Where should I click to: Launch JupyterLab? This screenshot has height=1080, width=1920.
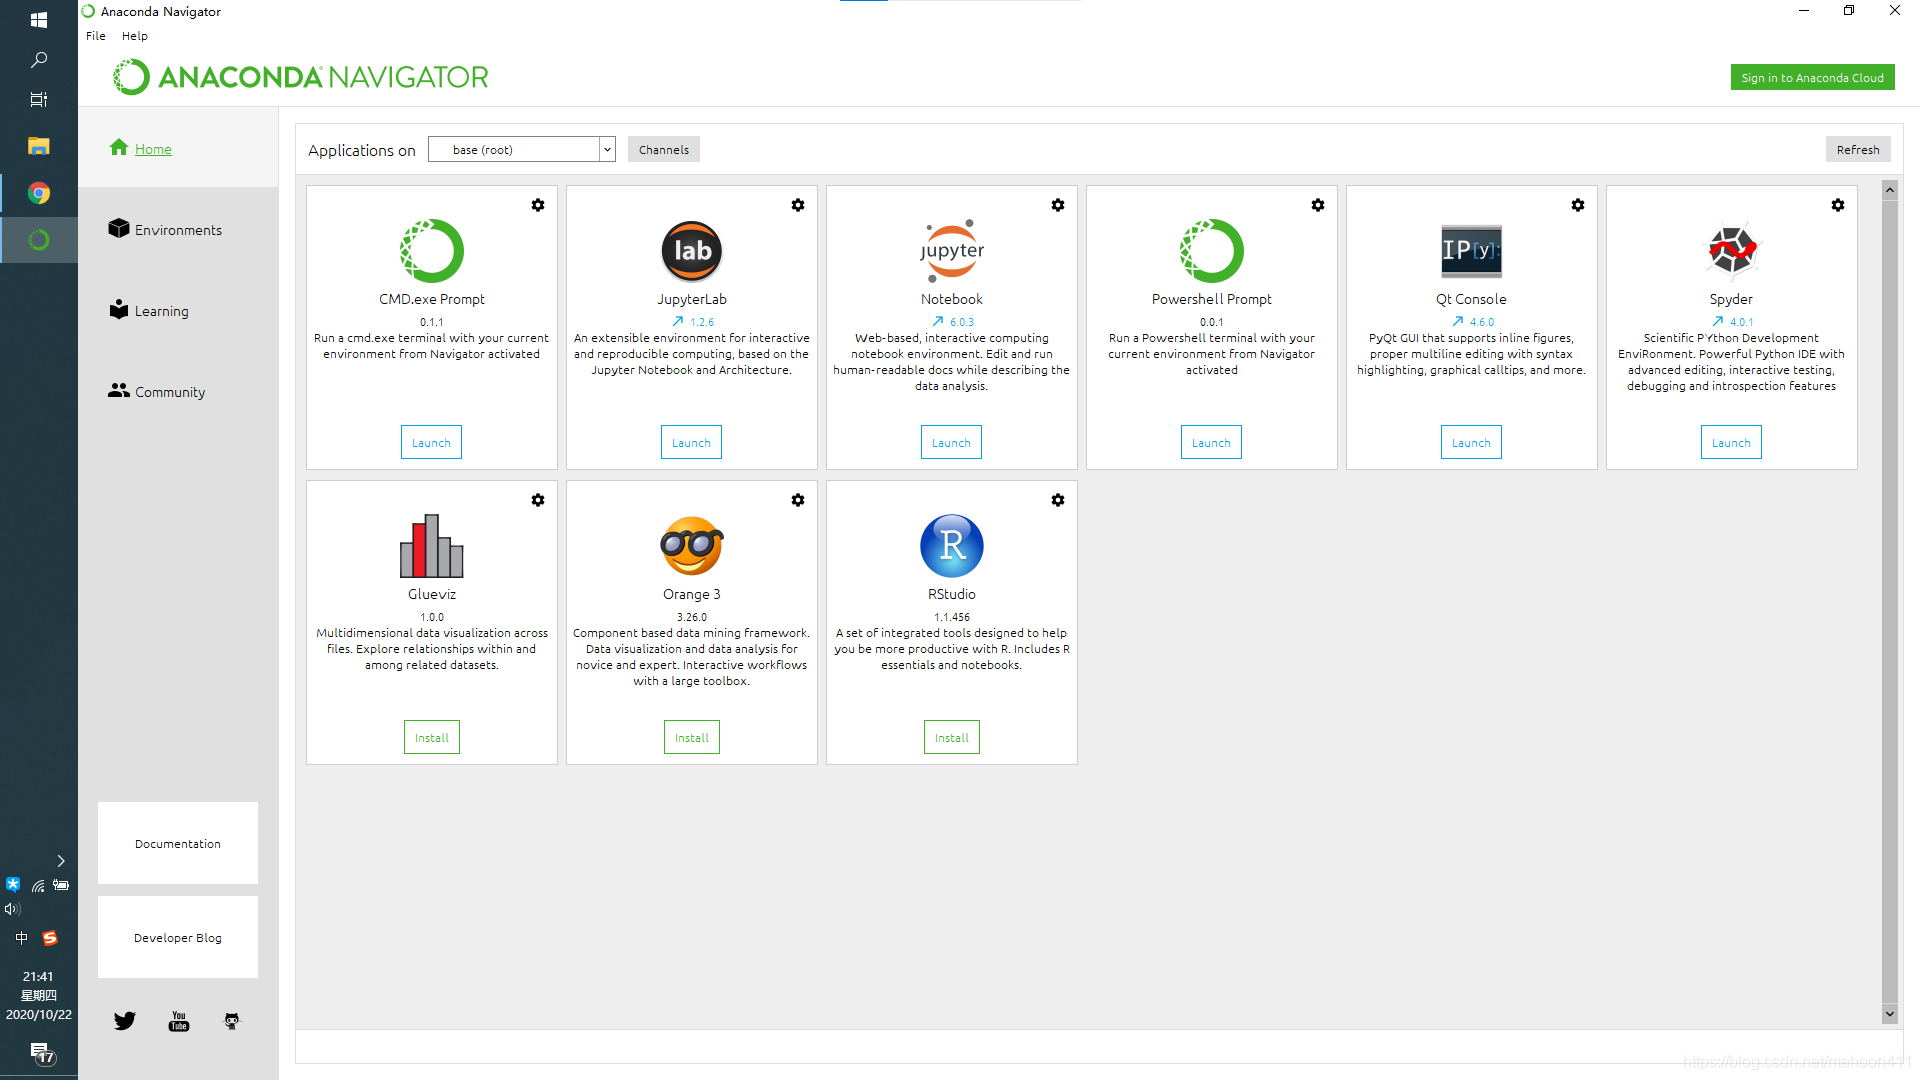point(691,443)
